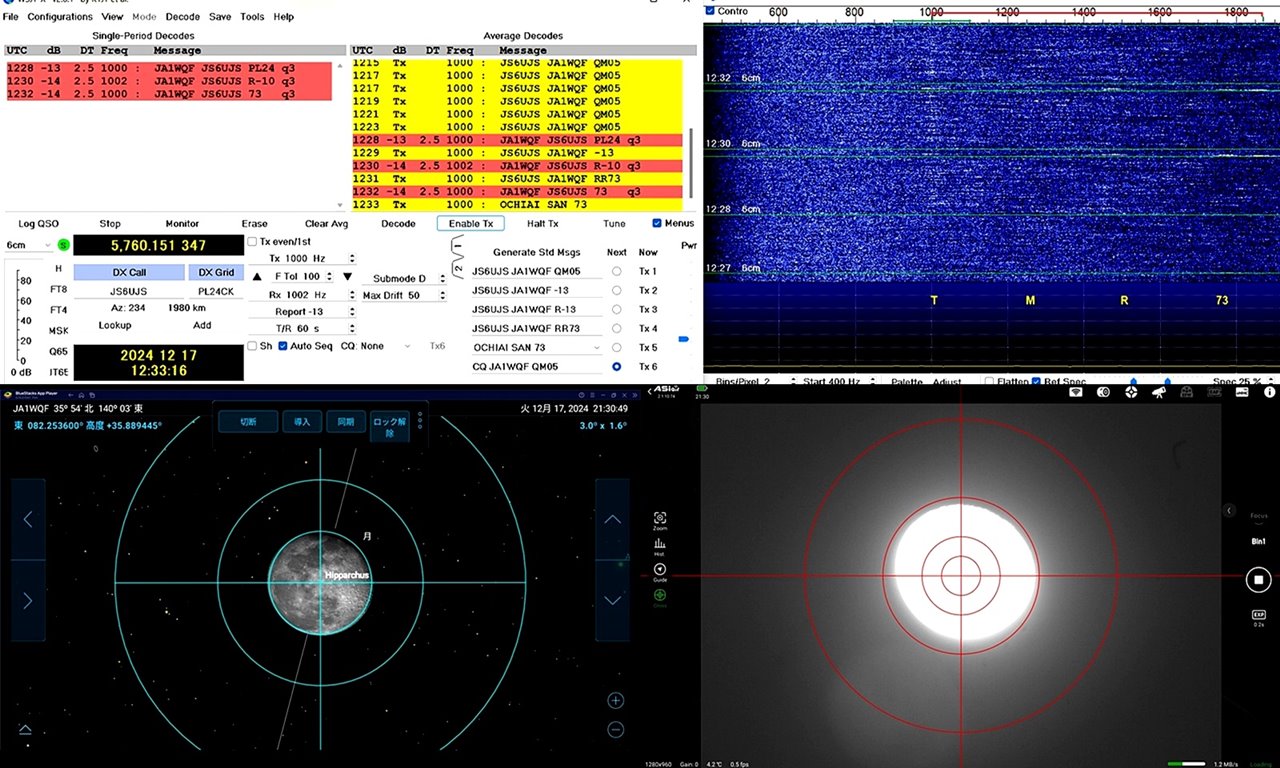The image size is (1280, 768).
Task: Adjust the left blue waterfall gain slider
Action: click(x=1133, y=381)
